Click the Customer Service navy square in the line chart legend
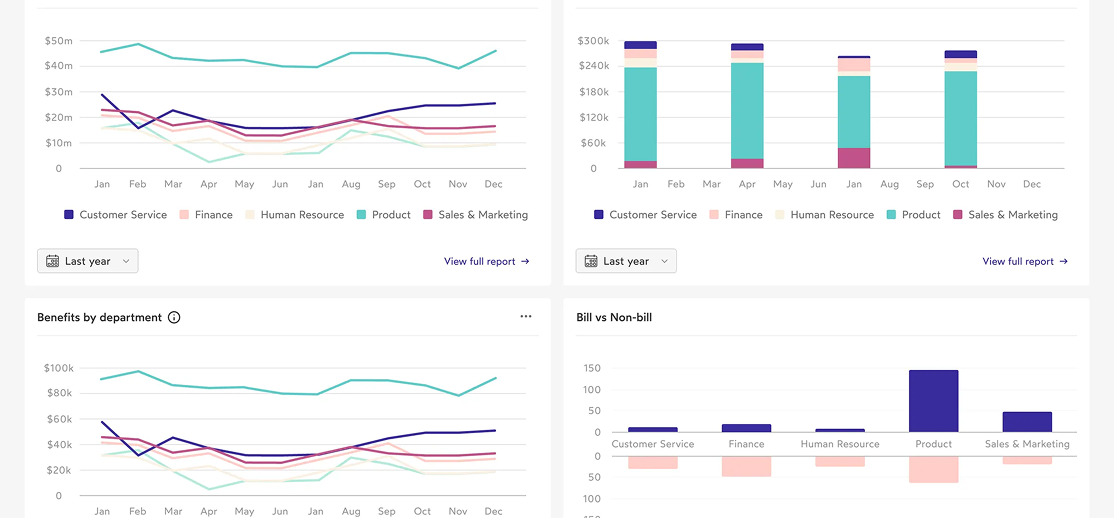This screenshot has height=518, width=1115. tap(69, 215)
